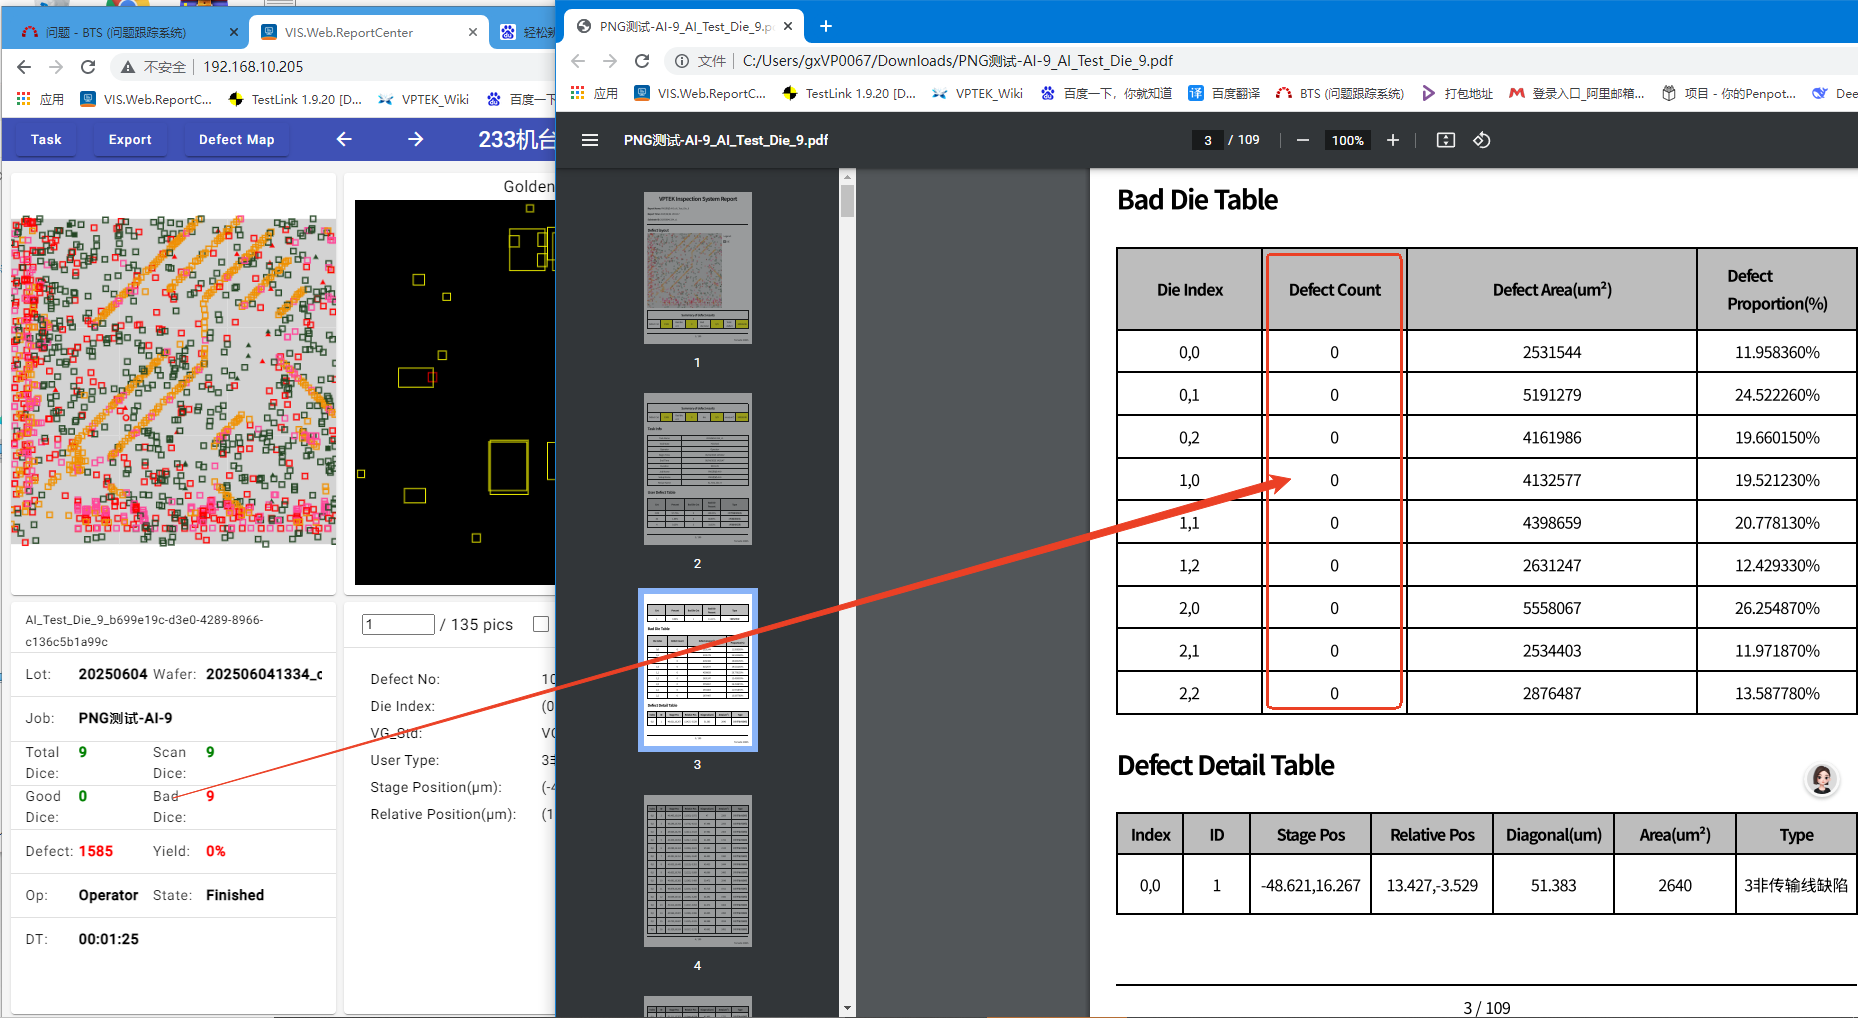
Task: Click Yield value 0%
Action: coord(216,851)
